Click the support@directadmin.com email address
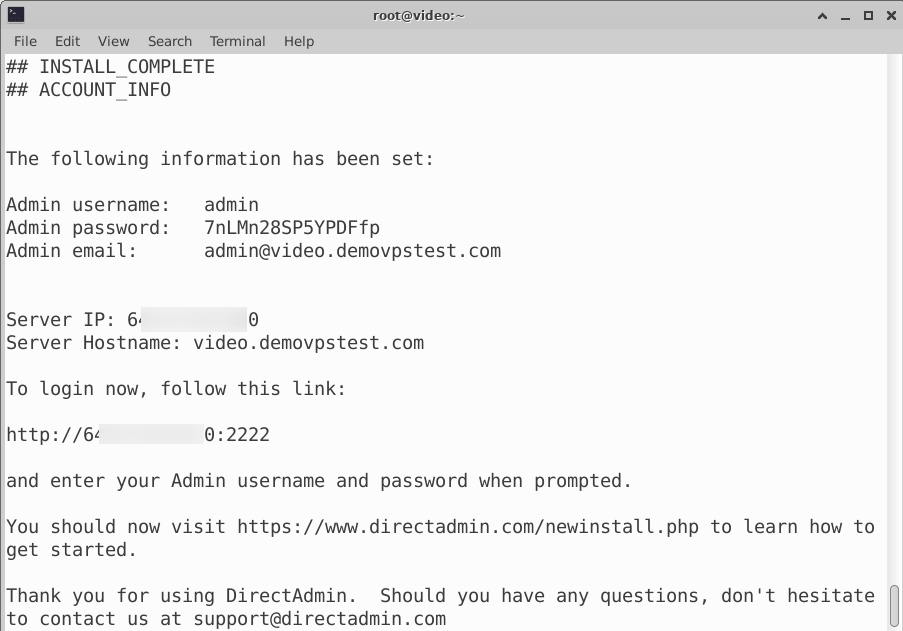The width and height of the screenshot is (903, 631). point(320,619)
